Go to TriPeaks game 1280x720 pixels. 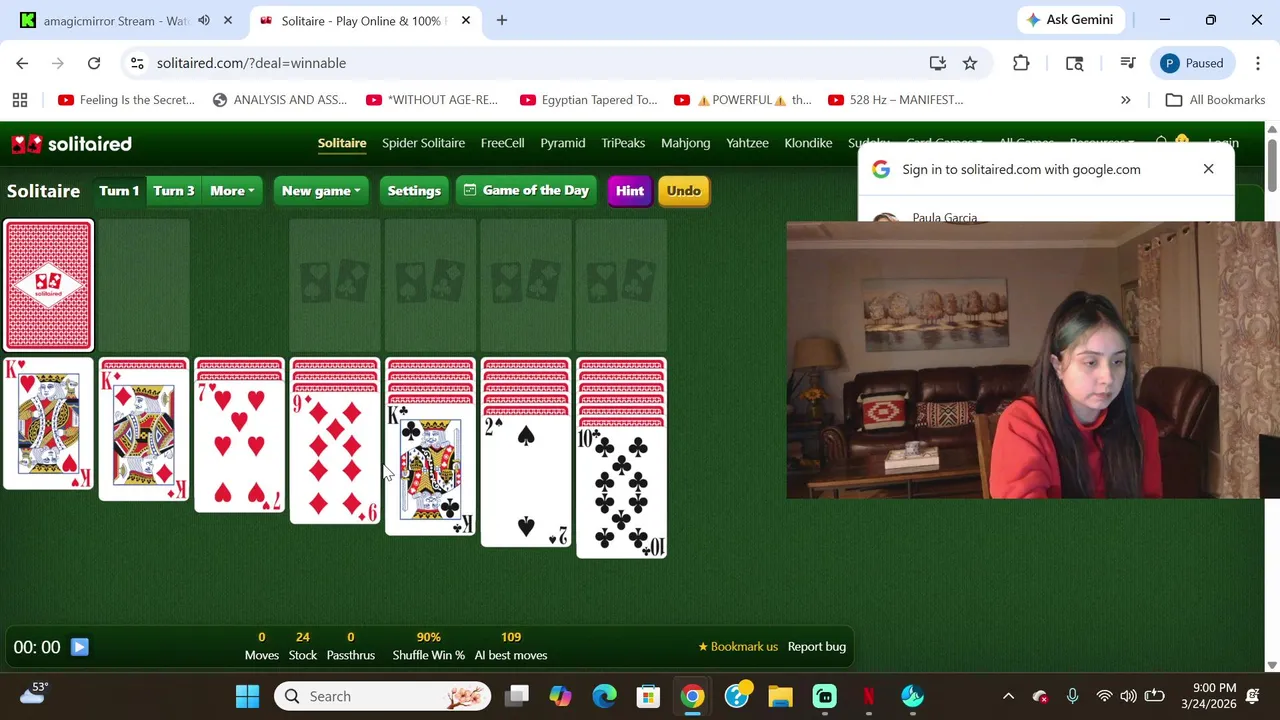coord(623,143)
